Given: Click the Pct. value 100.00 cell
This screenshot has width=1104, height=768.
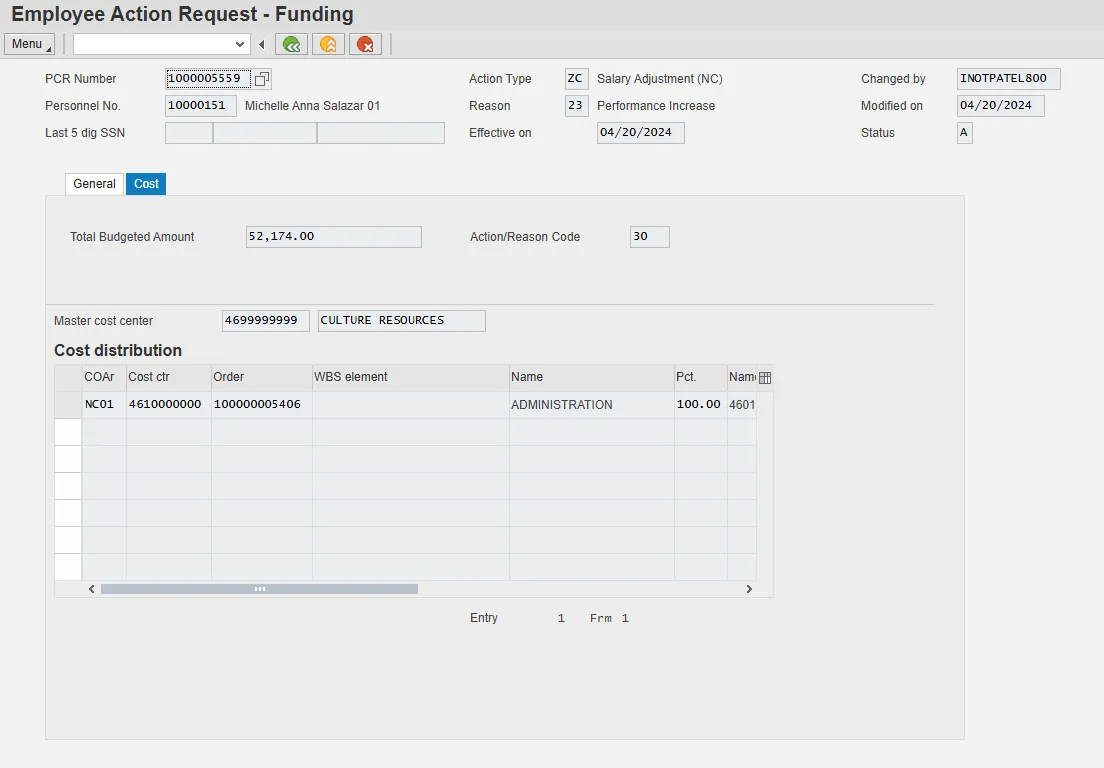Looking at the screenshot, I should tap(699, 405).
